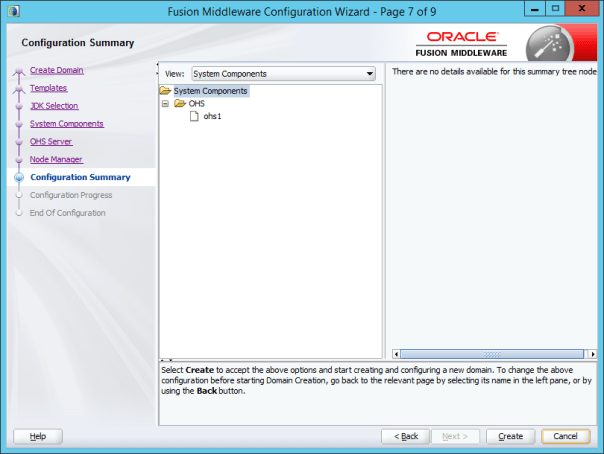
Task: Click the wizard window icon in title bar
Action: point(11,10)
